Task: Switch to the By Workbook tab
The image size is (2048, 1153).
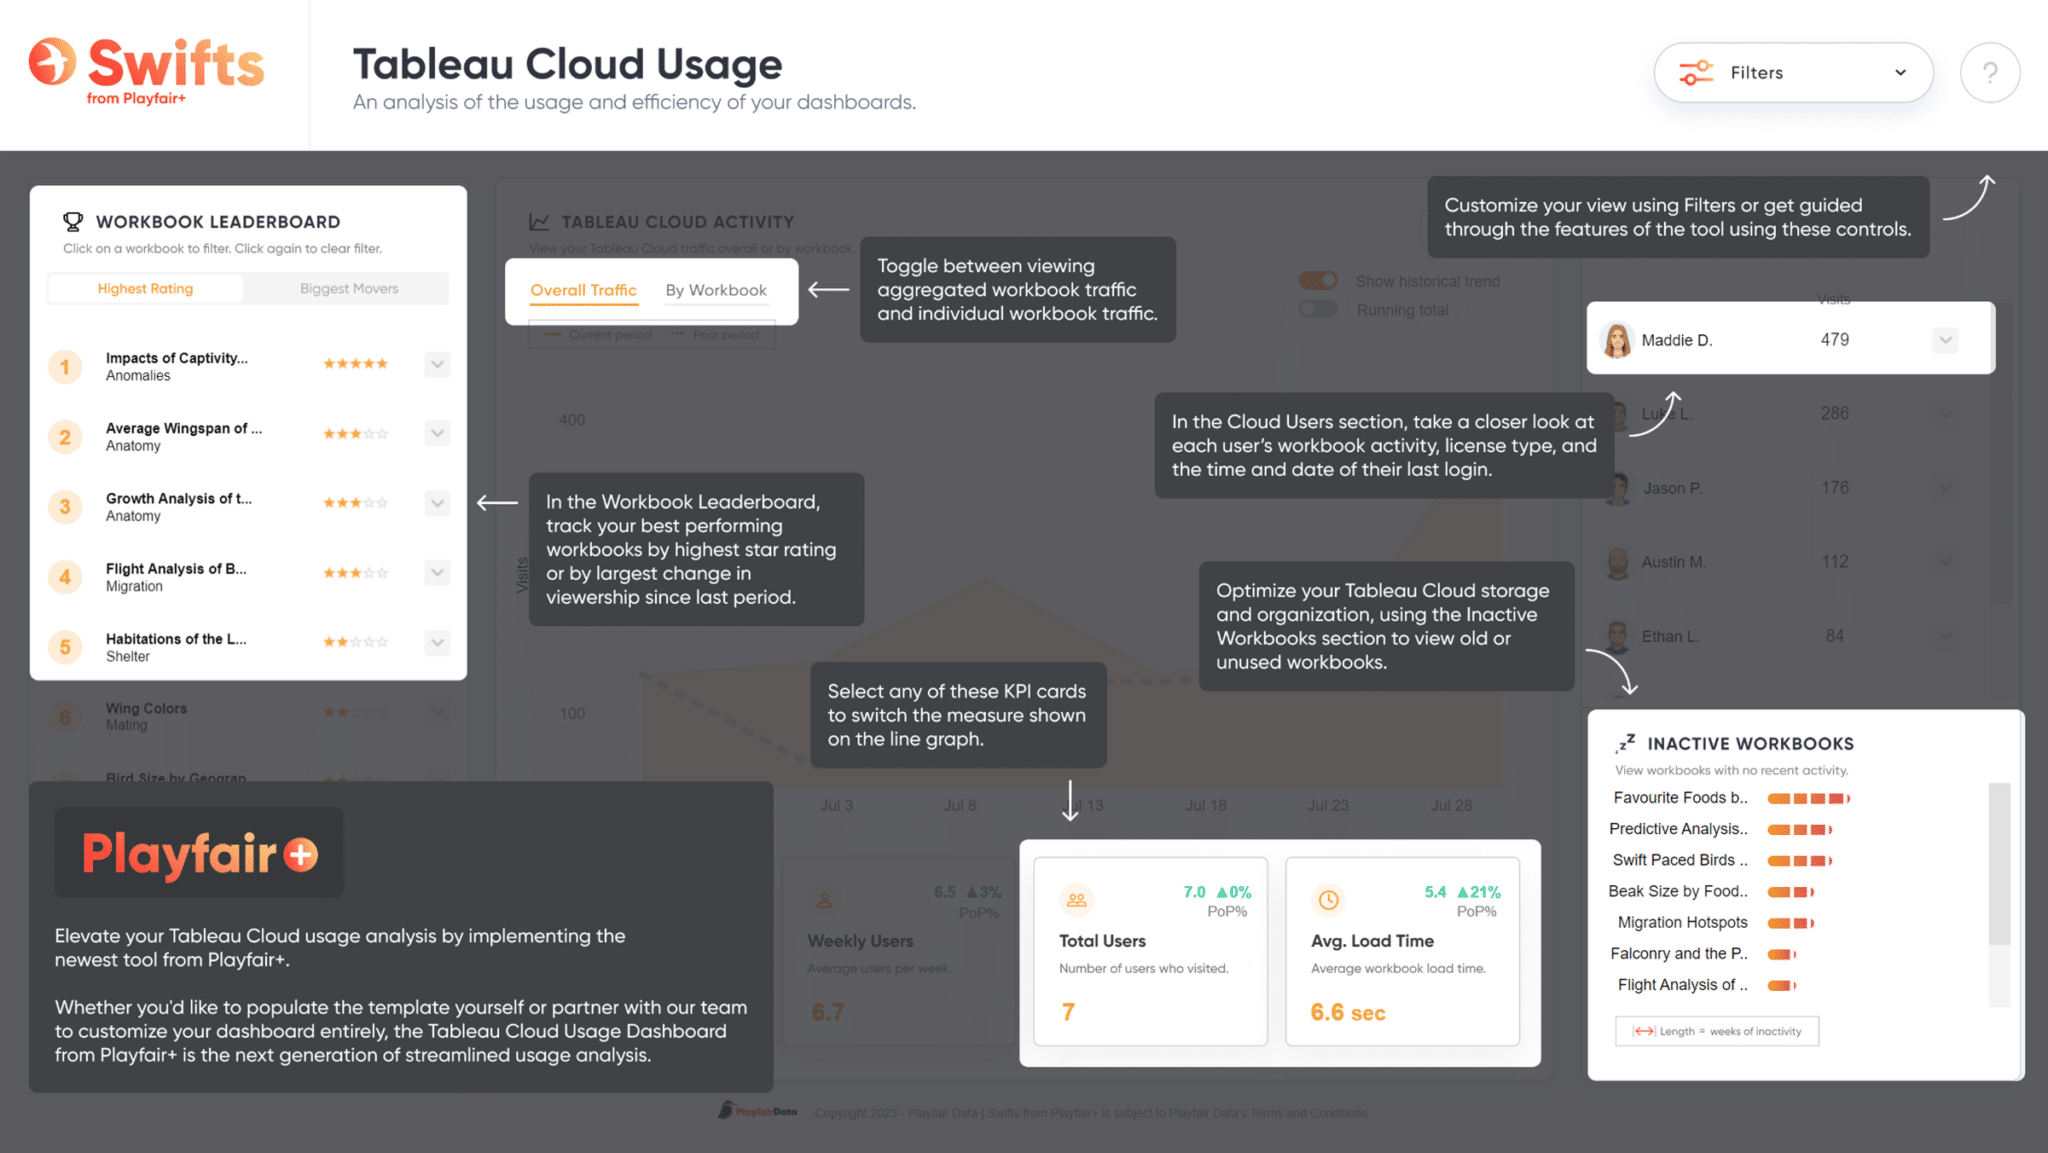Action: [715, 290]
